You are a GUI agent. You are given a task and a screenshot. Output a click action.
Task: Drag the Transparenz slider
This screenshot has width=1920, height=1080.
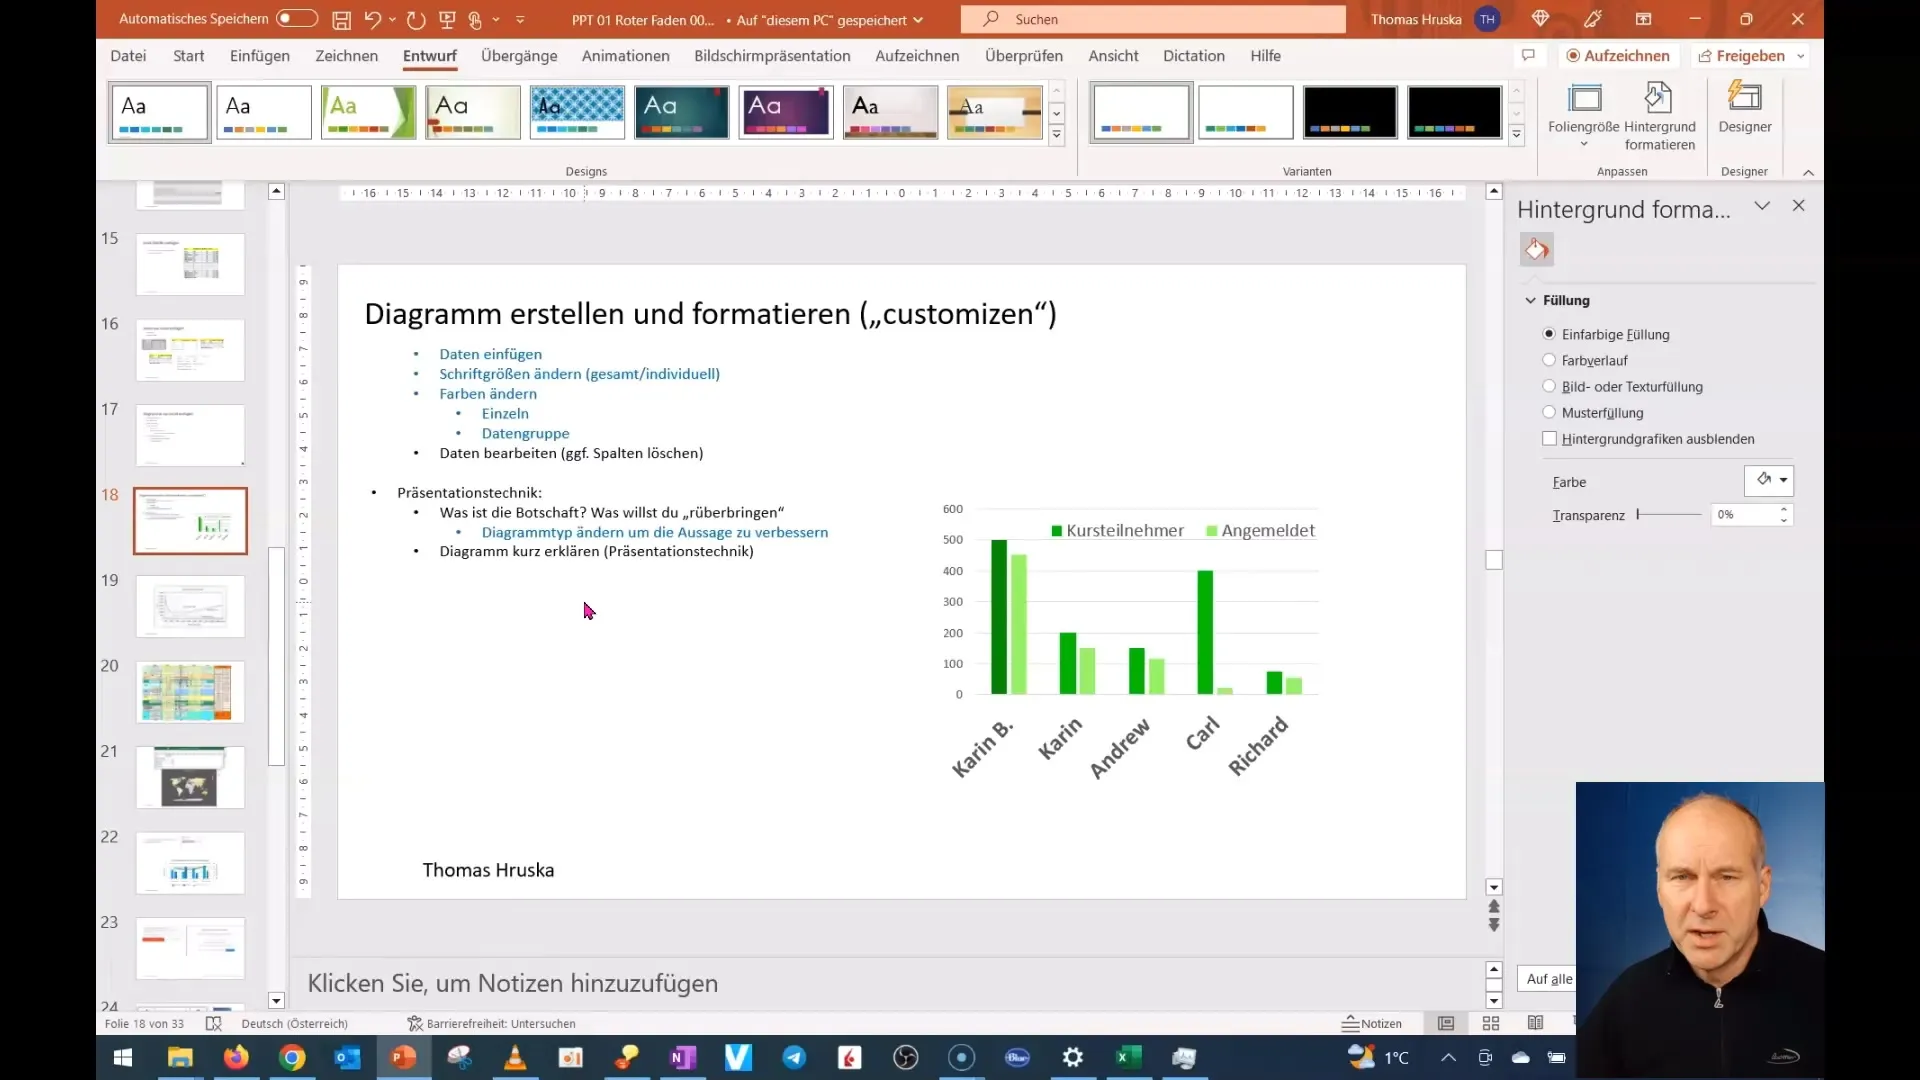pyautogui.click(x=1639, y=514)
